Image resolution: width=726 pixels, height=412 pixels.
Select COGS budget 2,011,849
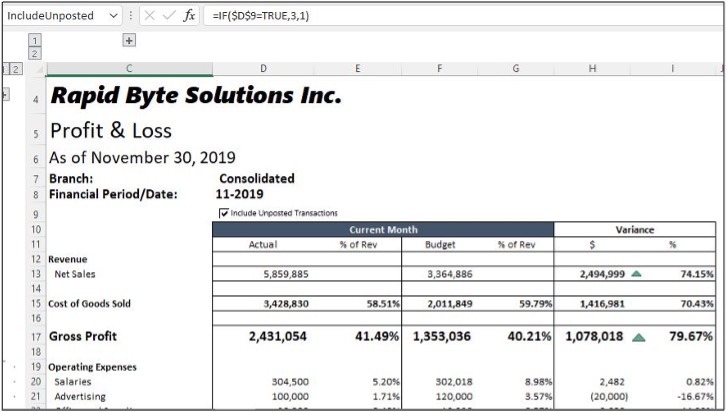click(450, 304)
